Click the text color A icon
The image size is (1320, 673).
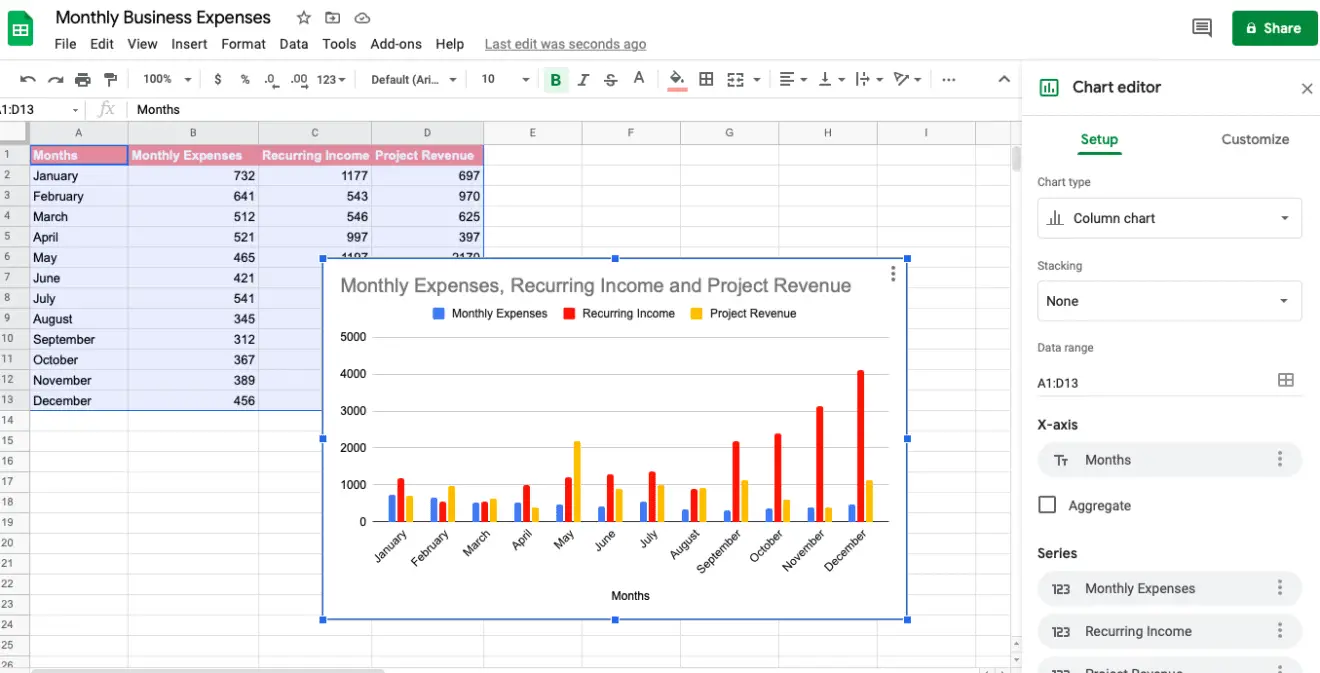tap(639, 78)
